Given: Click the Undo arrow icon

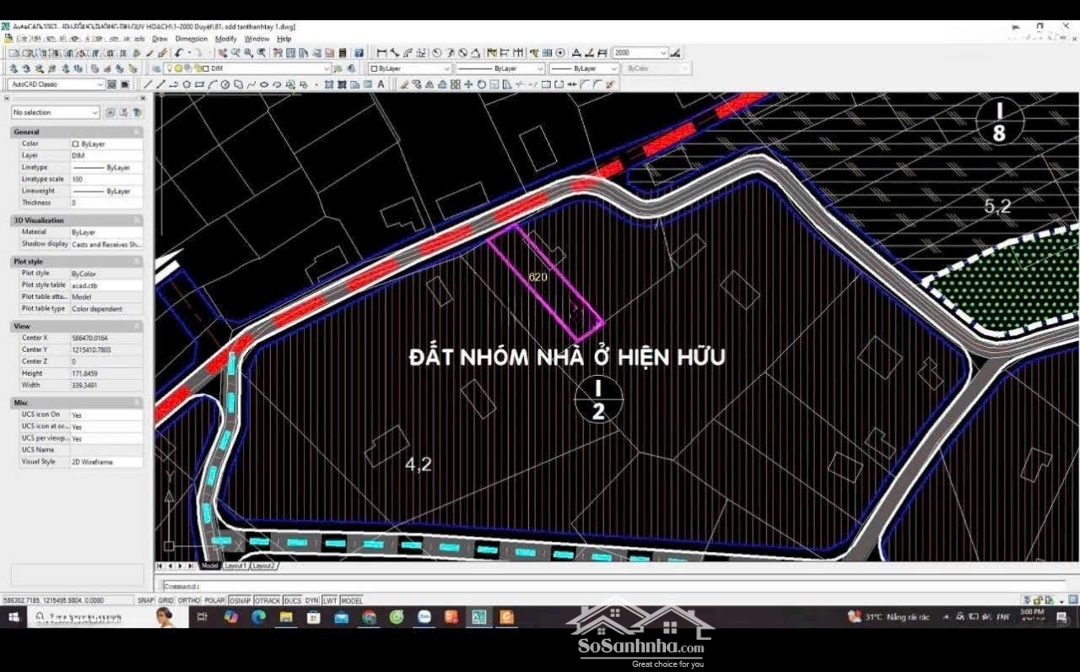Looking at the screenshot, I should pos(180,53).
